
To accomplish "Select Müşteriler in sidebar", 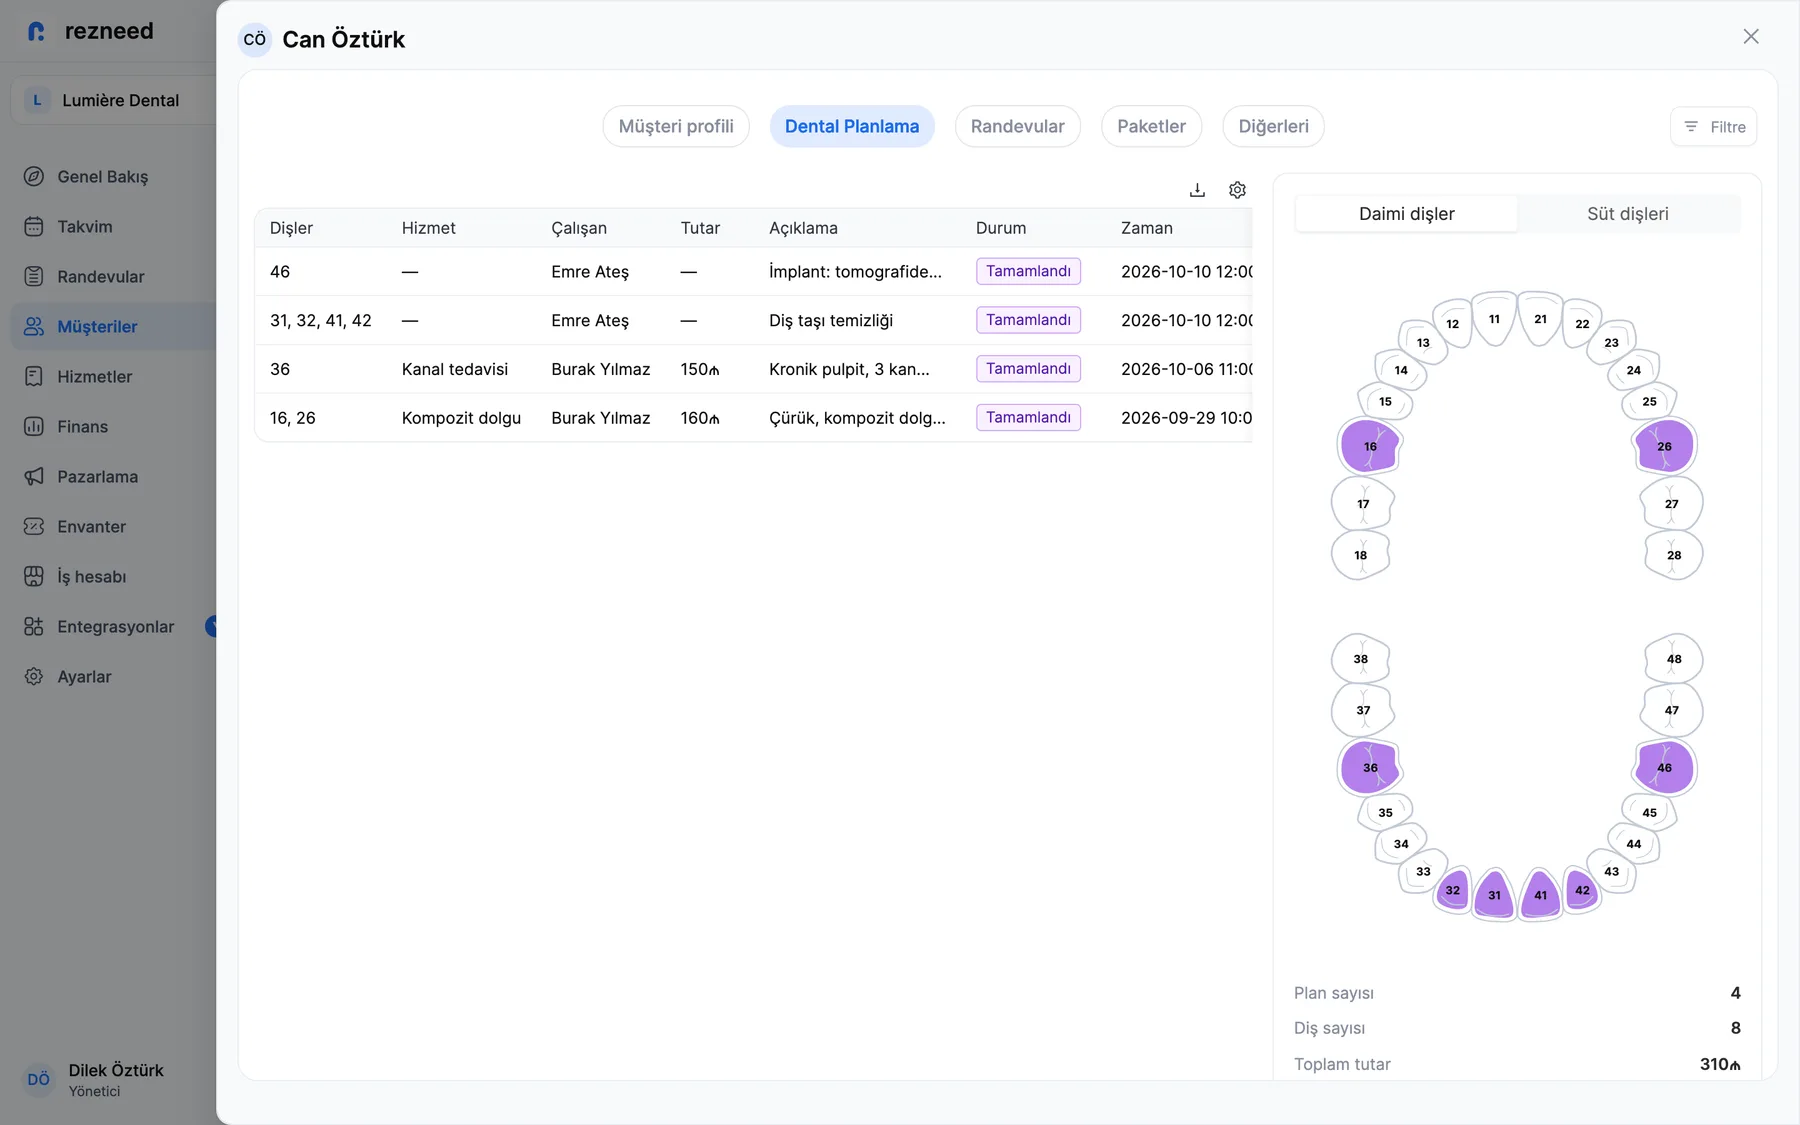I will point(97,327).
